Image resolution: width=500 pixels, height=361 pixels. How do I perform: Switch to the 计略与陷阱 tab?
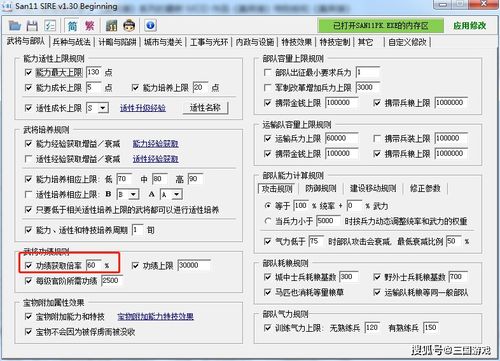[117, 42]
